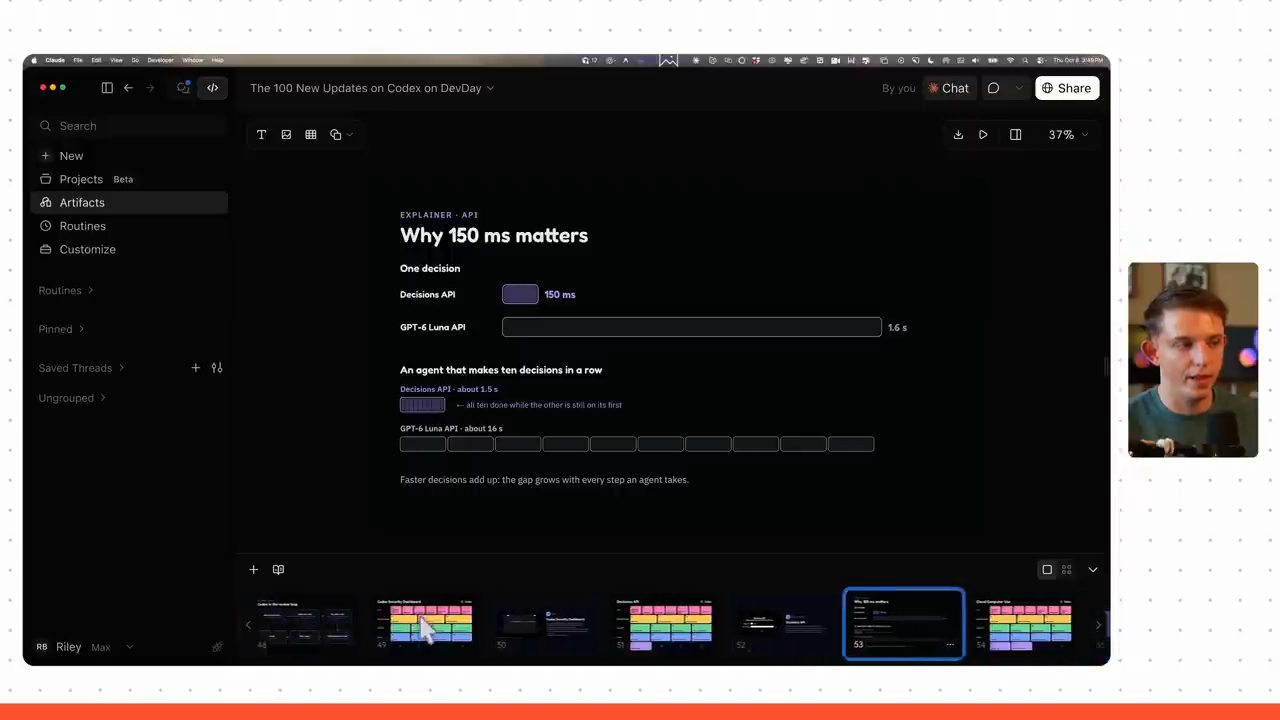Expand the dropdown next to comments icon
The width and height of the screenshot is (1280, 720).
pyautogui.click(x=1019, y=88)
